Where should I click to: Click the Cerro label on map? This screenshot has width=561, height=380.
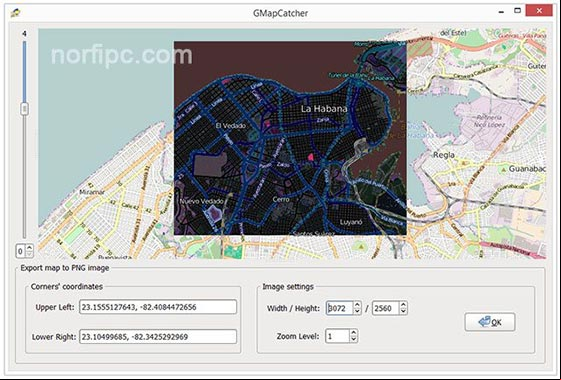281,199
